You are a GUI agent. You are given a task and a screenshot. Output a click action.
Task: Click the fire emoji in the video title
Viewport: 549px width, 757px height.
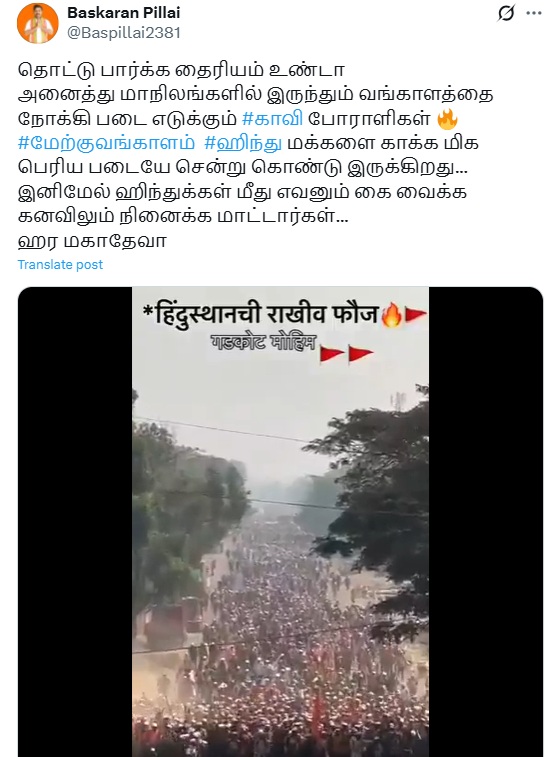pyautogui.click(x=392, y=315)
